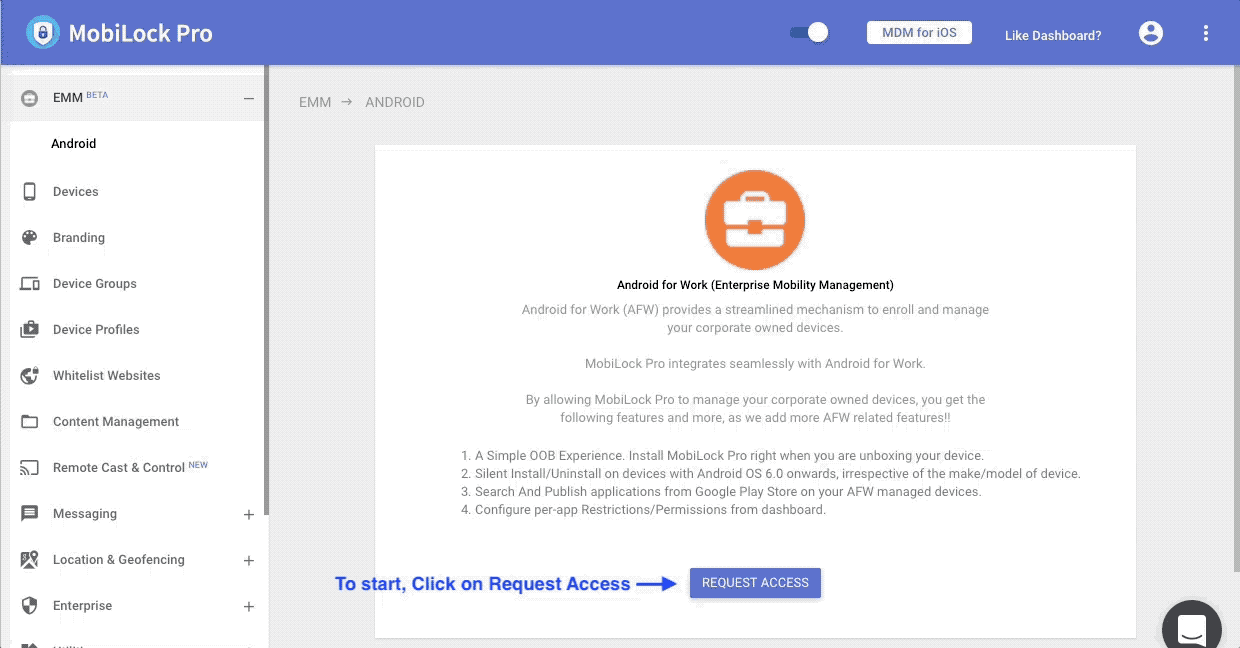Click the Content Management folder icon
1240x648 pixels.
[x=30, y=422]
